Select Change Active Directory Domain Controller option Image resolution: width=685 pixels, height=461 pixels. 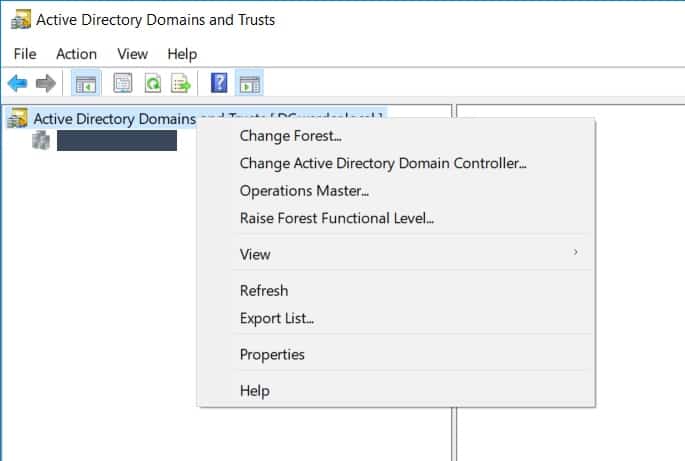(x=382, y=163)
